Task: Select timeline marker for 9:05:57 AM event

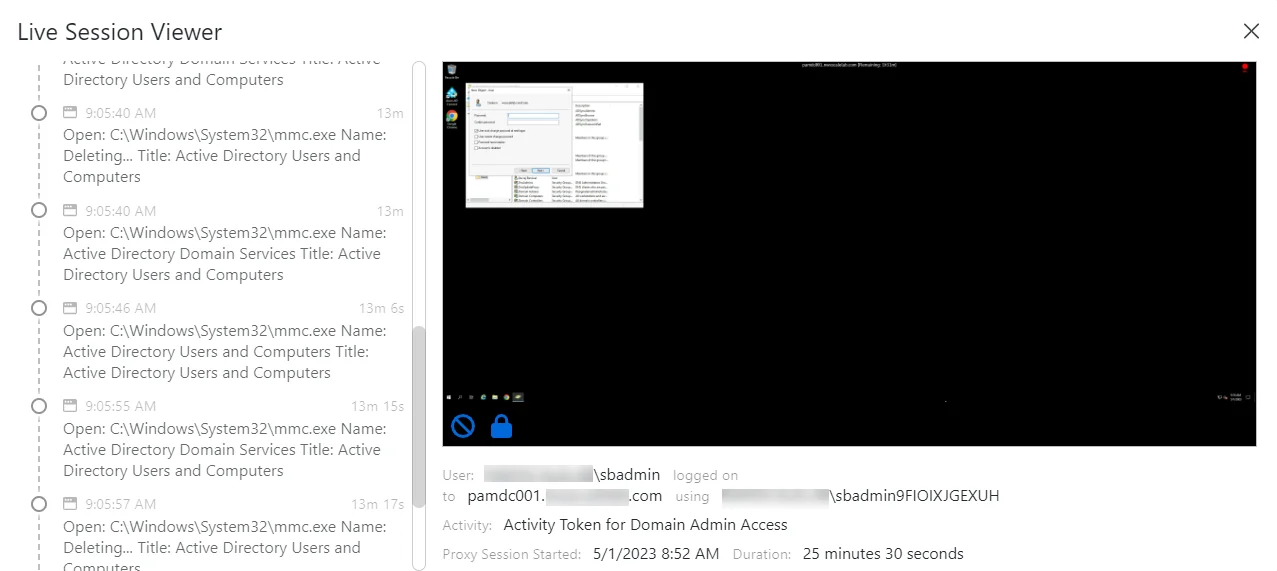Action: point(39,504)
